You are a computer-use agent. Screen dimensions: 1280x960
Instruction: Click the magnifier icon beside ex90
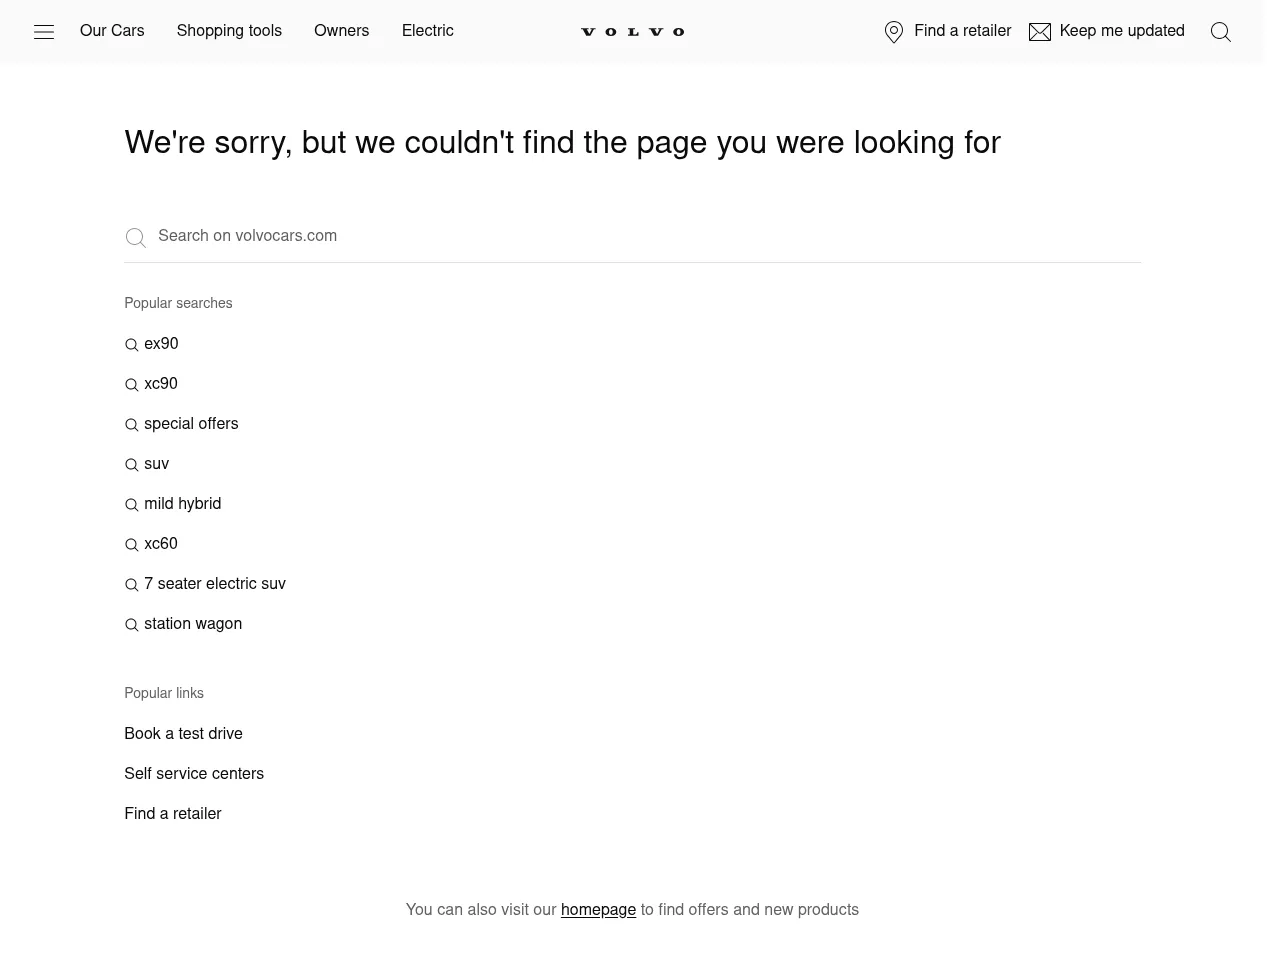131,345
